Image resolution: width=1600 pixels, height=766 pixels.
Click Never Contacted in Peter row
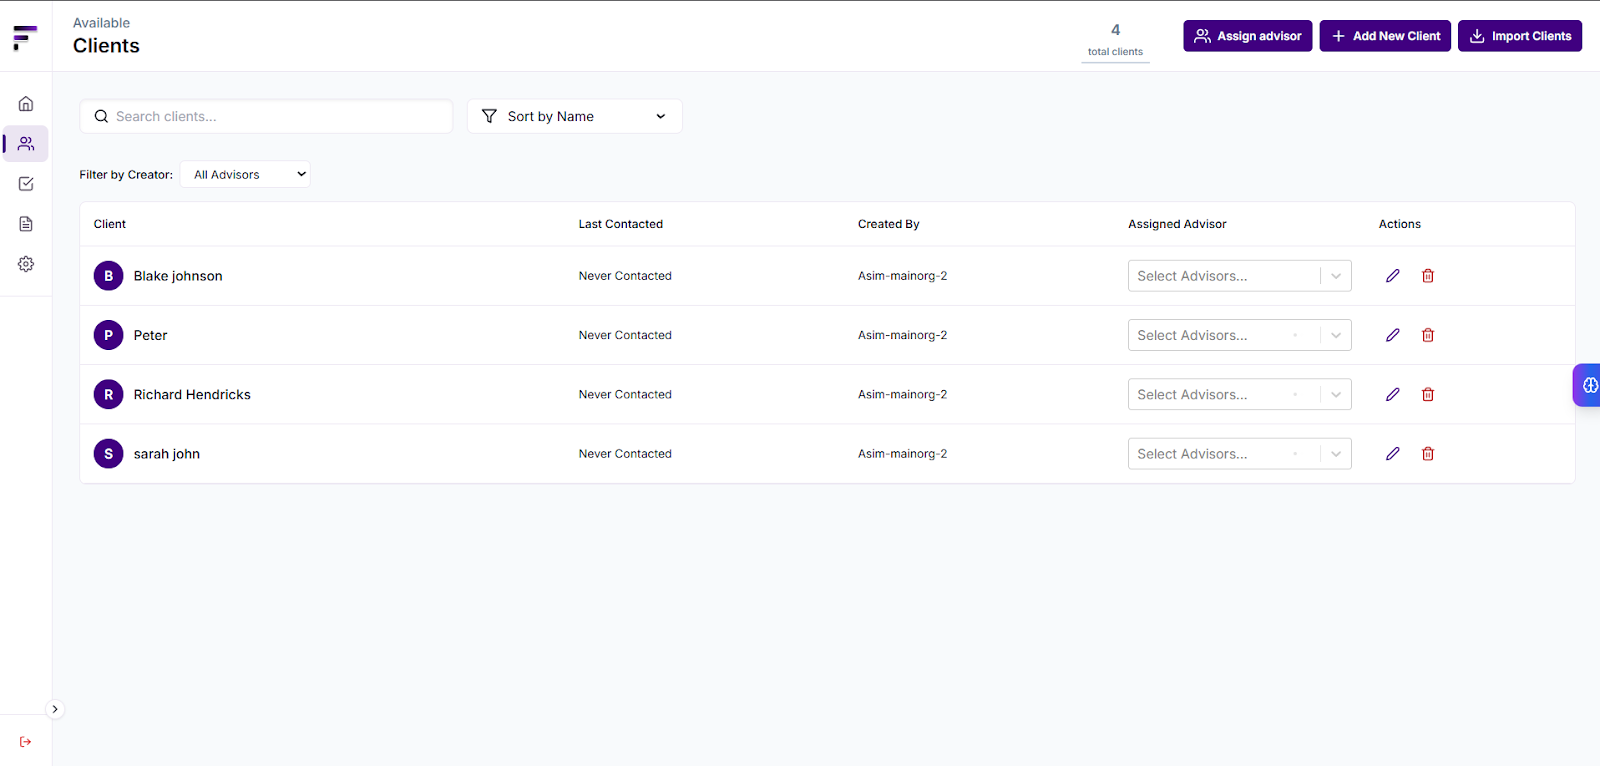[625, 335]
